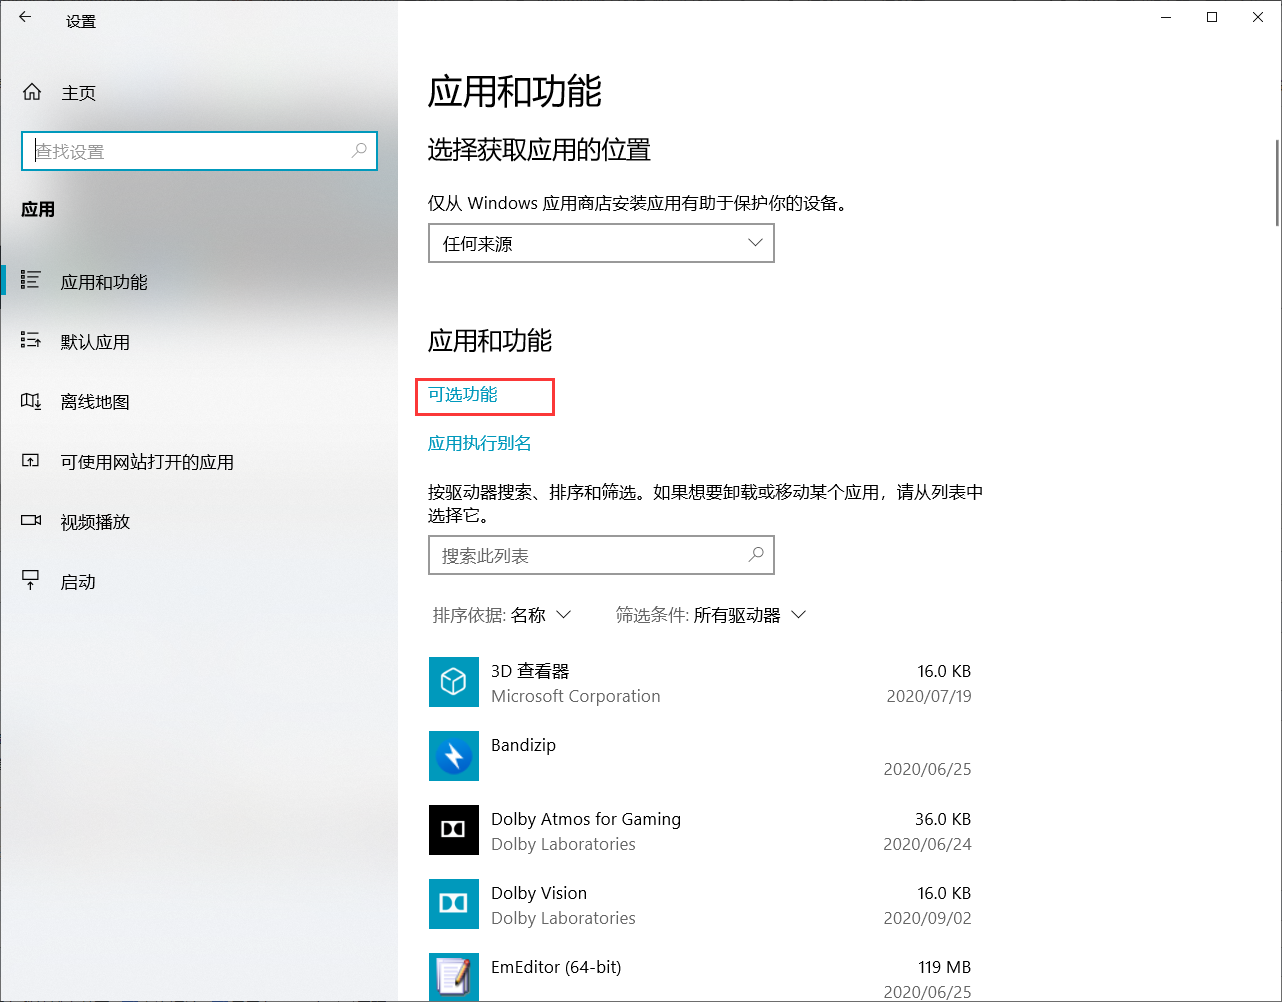
Task: Close the Settings window
Action: point(1258,17)
